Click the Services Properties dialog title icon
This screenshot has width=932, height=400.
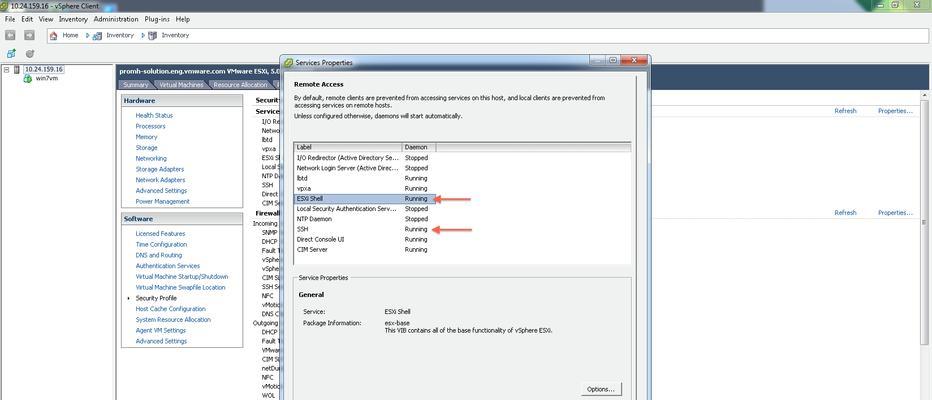[288, 62]
